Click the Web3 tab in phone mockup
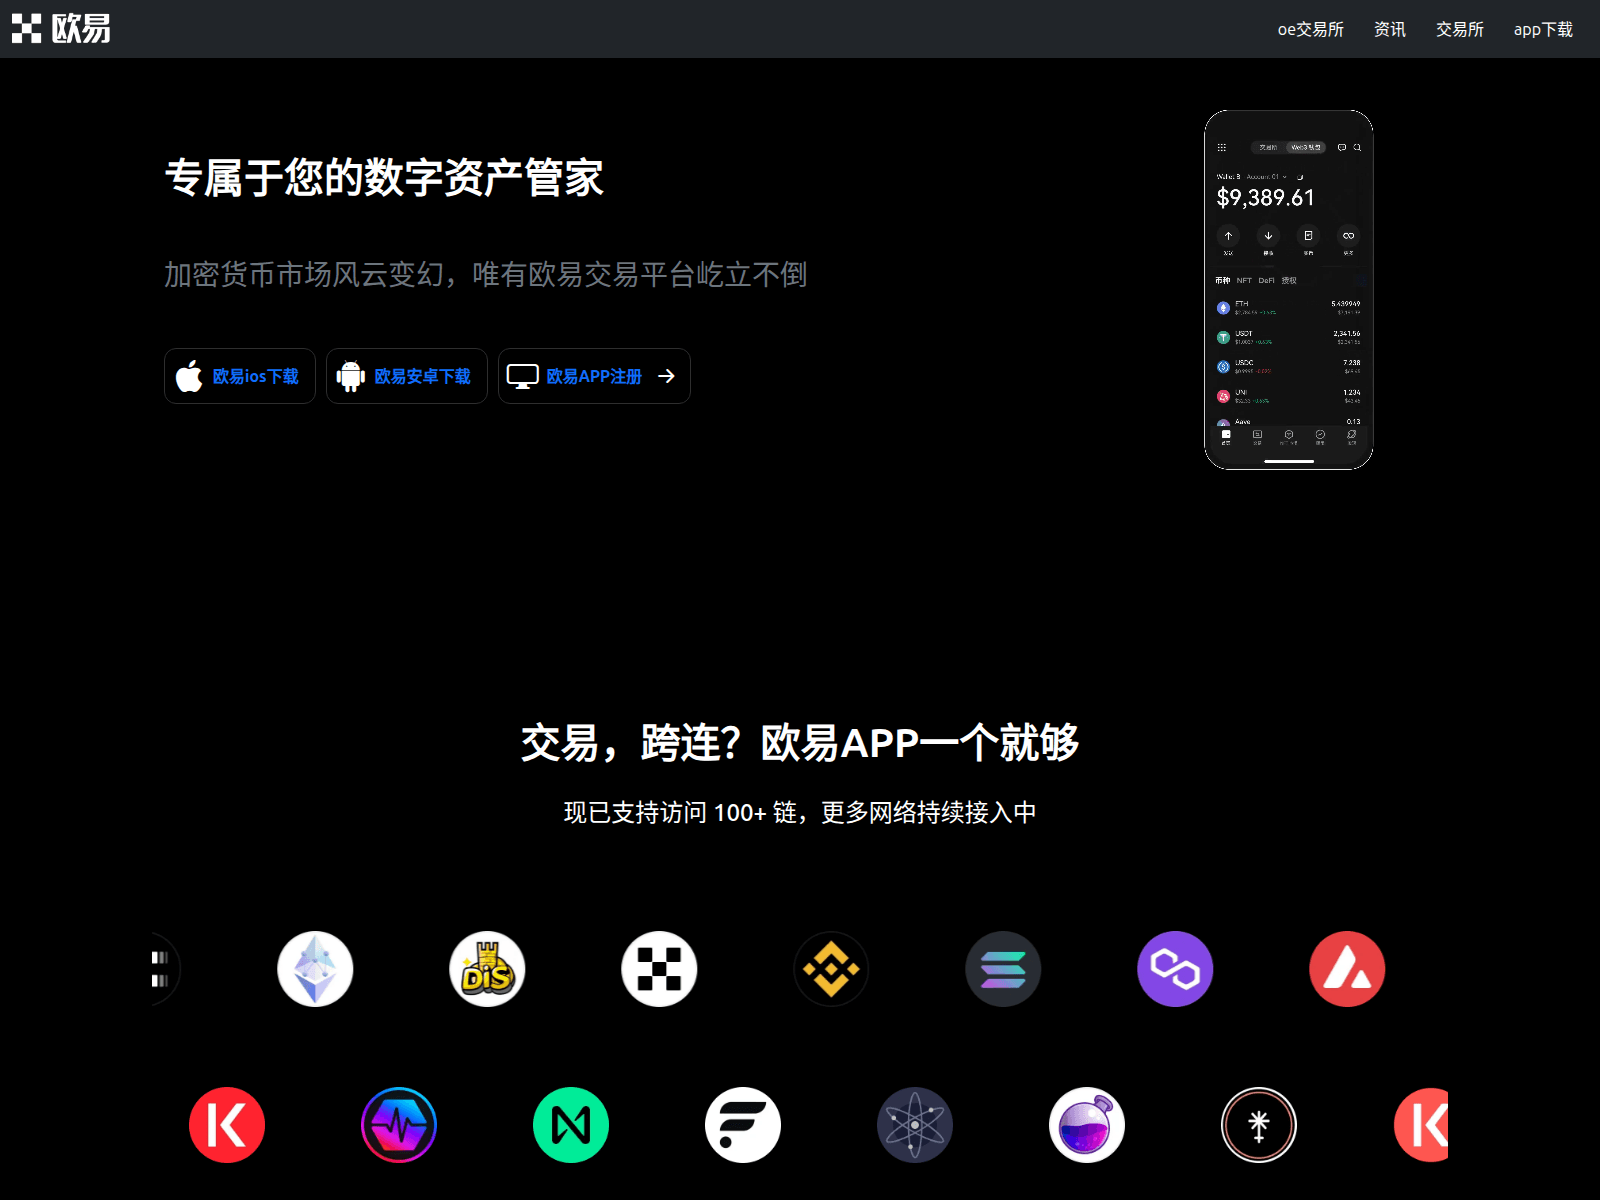Viewport: 1600px width, 1200px height. tap(1305, 147)
